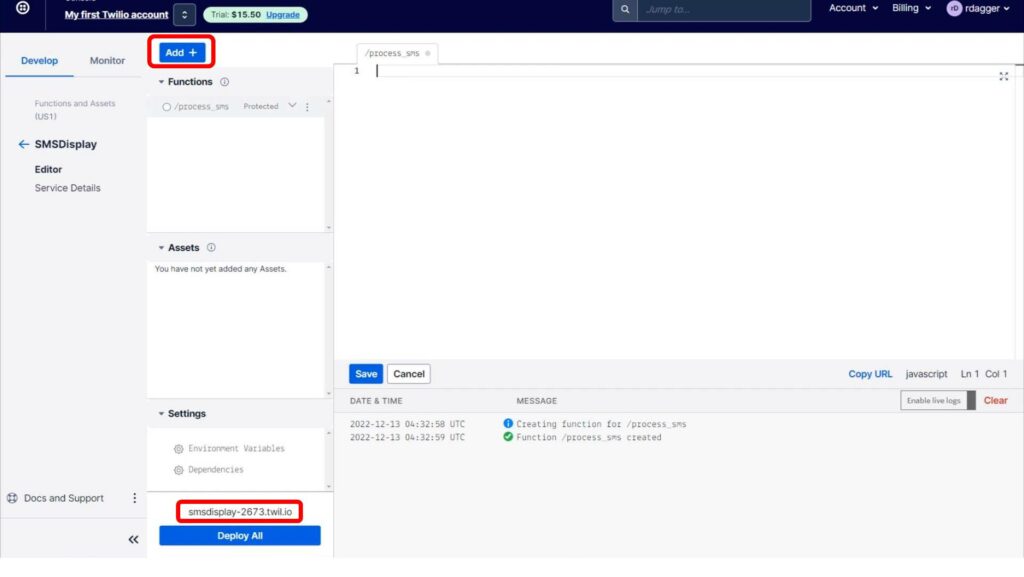Switch to the Monitor tab
The height and width of the screenshot is (577, 1024).
(x=107, y=61)
